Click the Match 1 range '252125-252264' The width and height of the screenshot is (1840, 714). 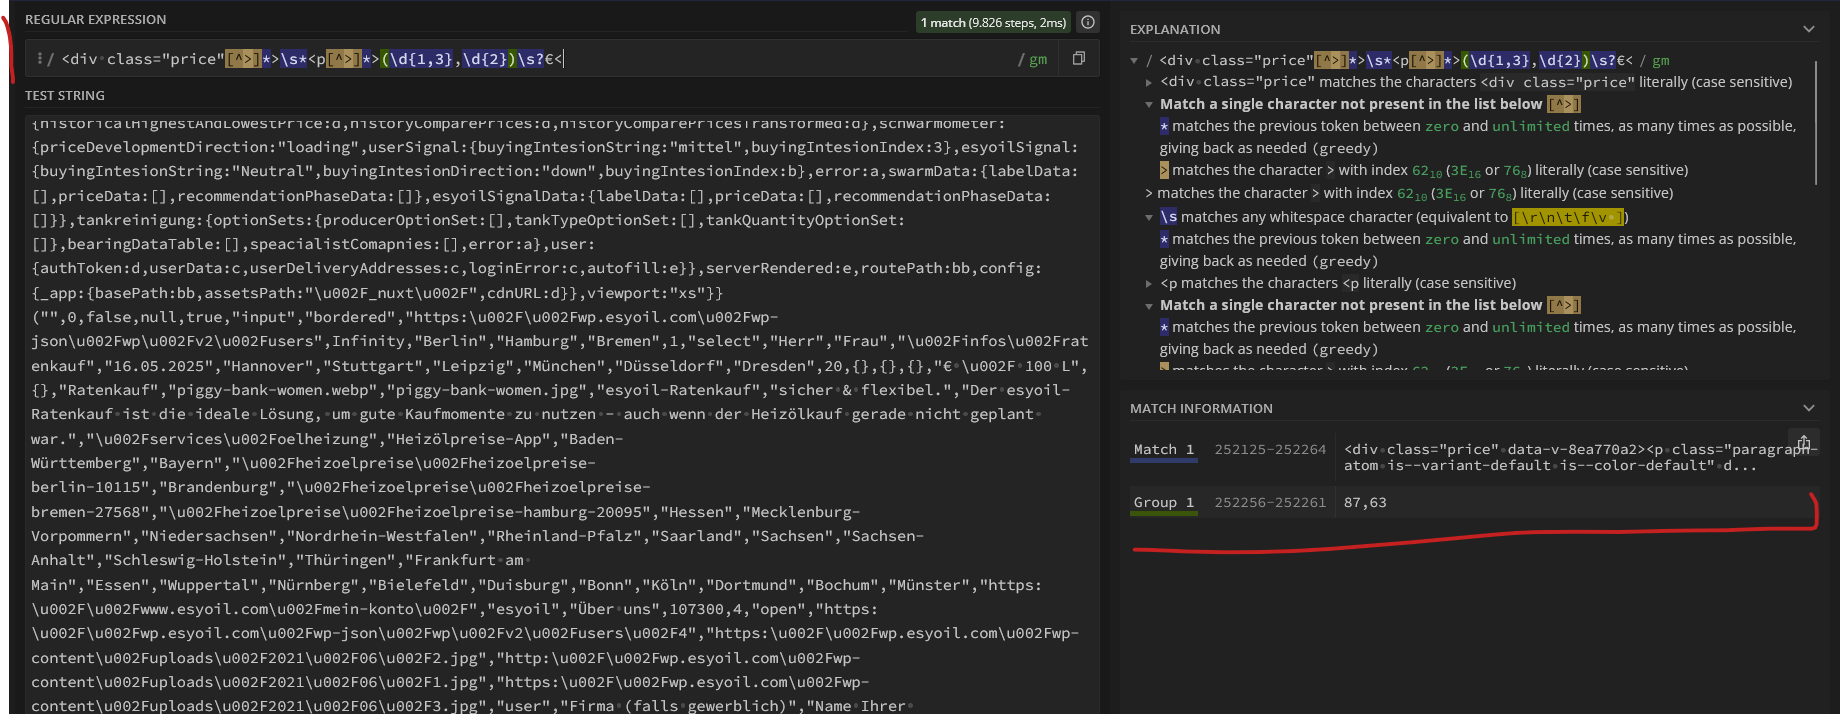[1270, 450]
